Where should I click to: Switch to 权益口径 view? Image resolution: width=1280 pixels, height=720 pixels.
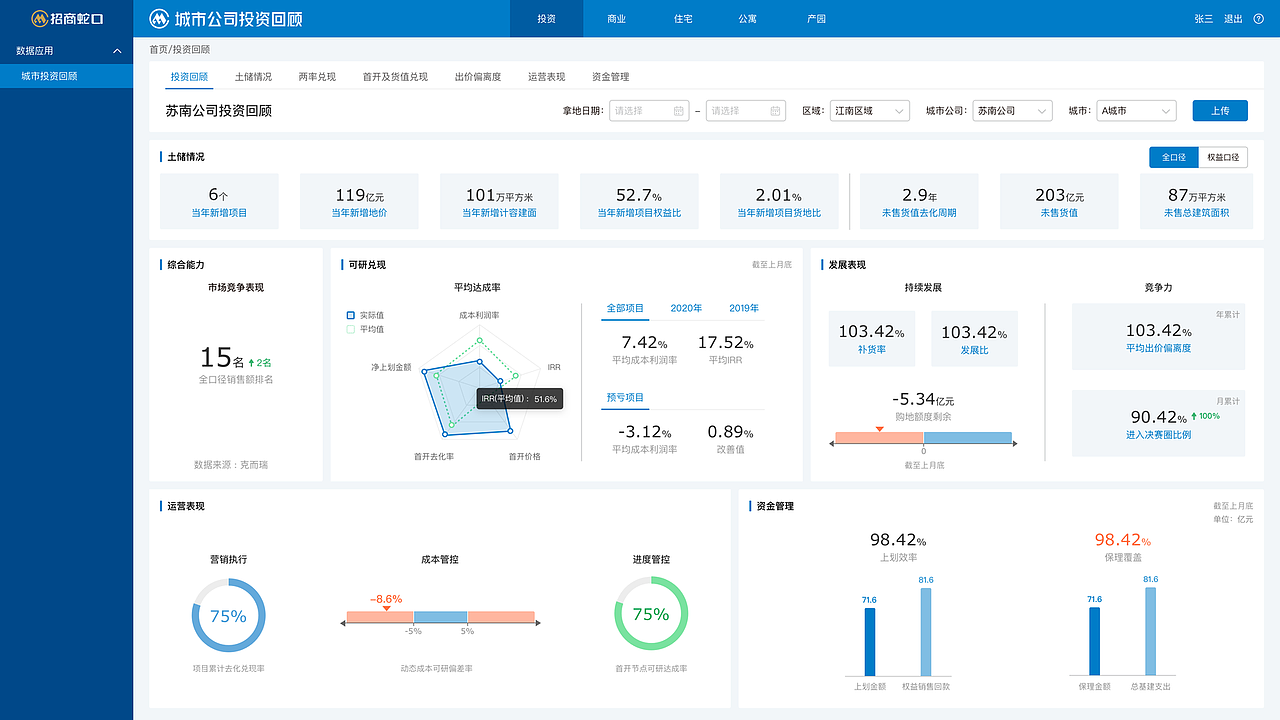pos(1222,157)
